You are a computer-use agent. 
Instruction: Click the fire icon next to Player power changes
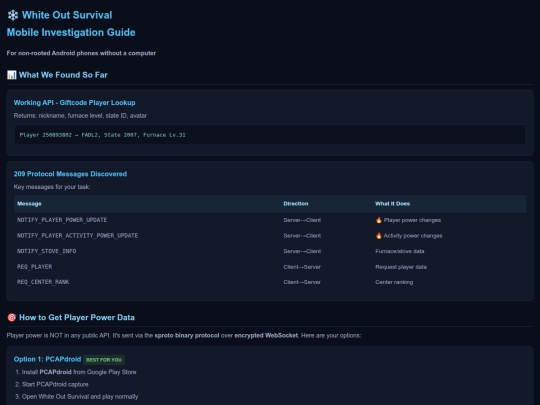[379, 220]
